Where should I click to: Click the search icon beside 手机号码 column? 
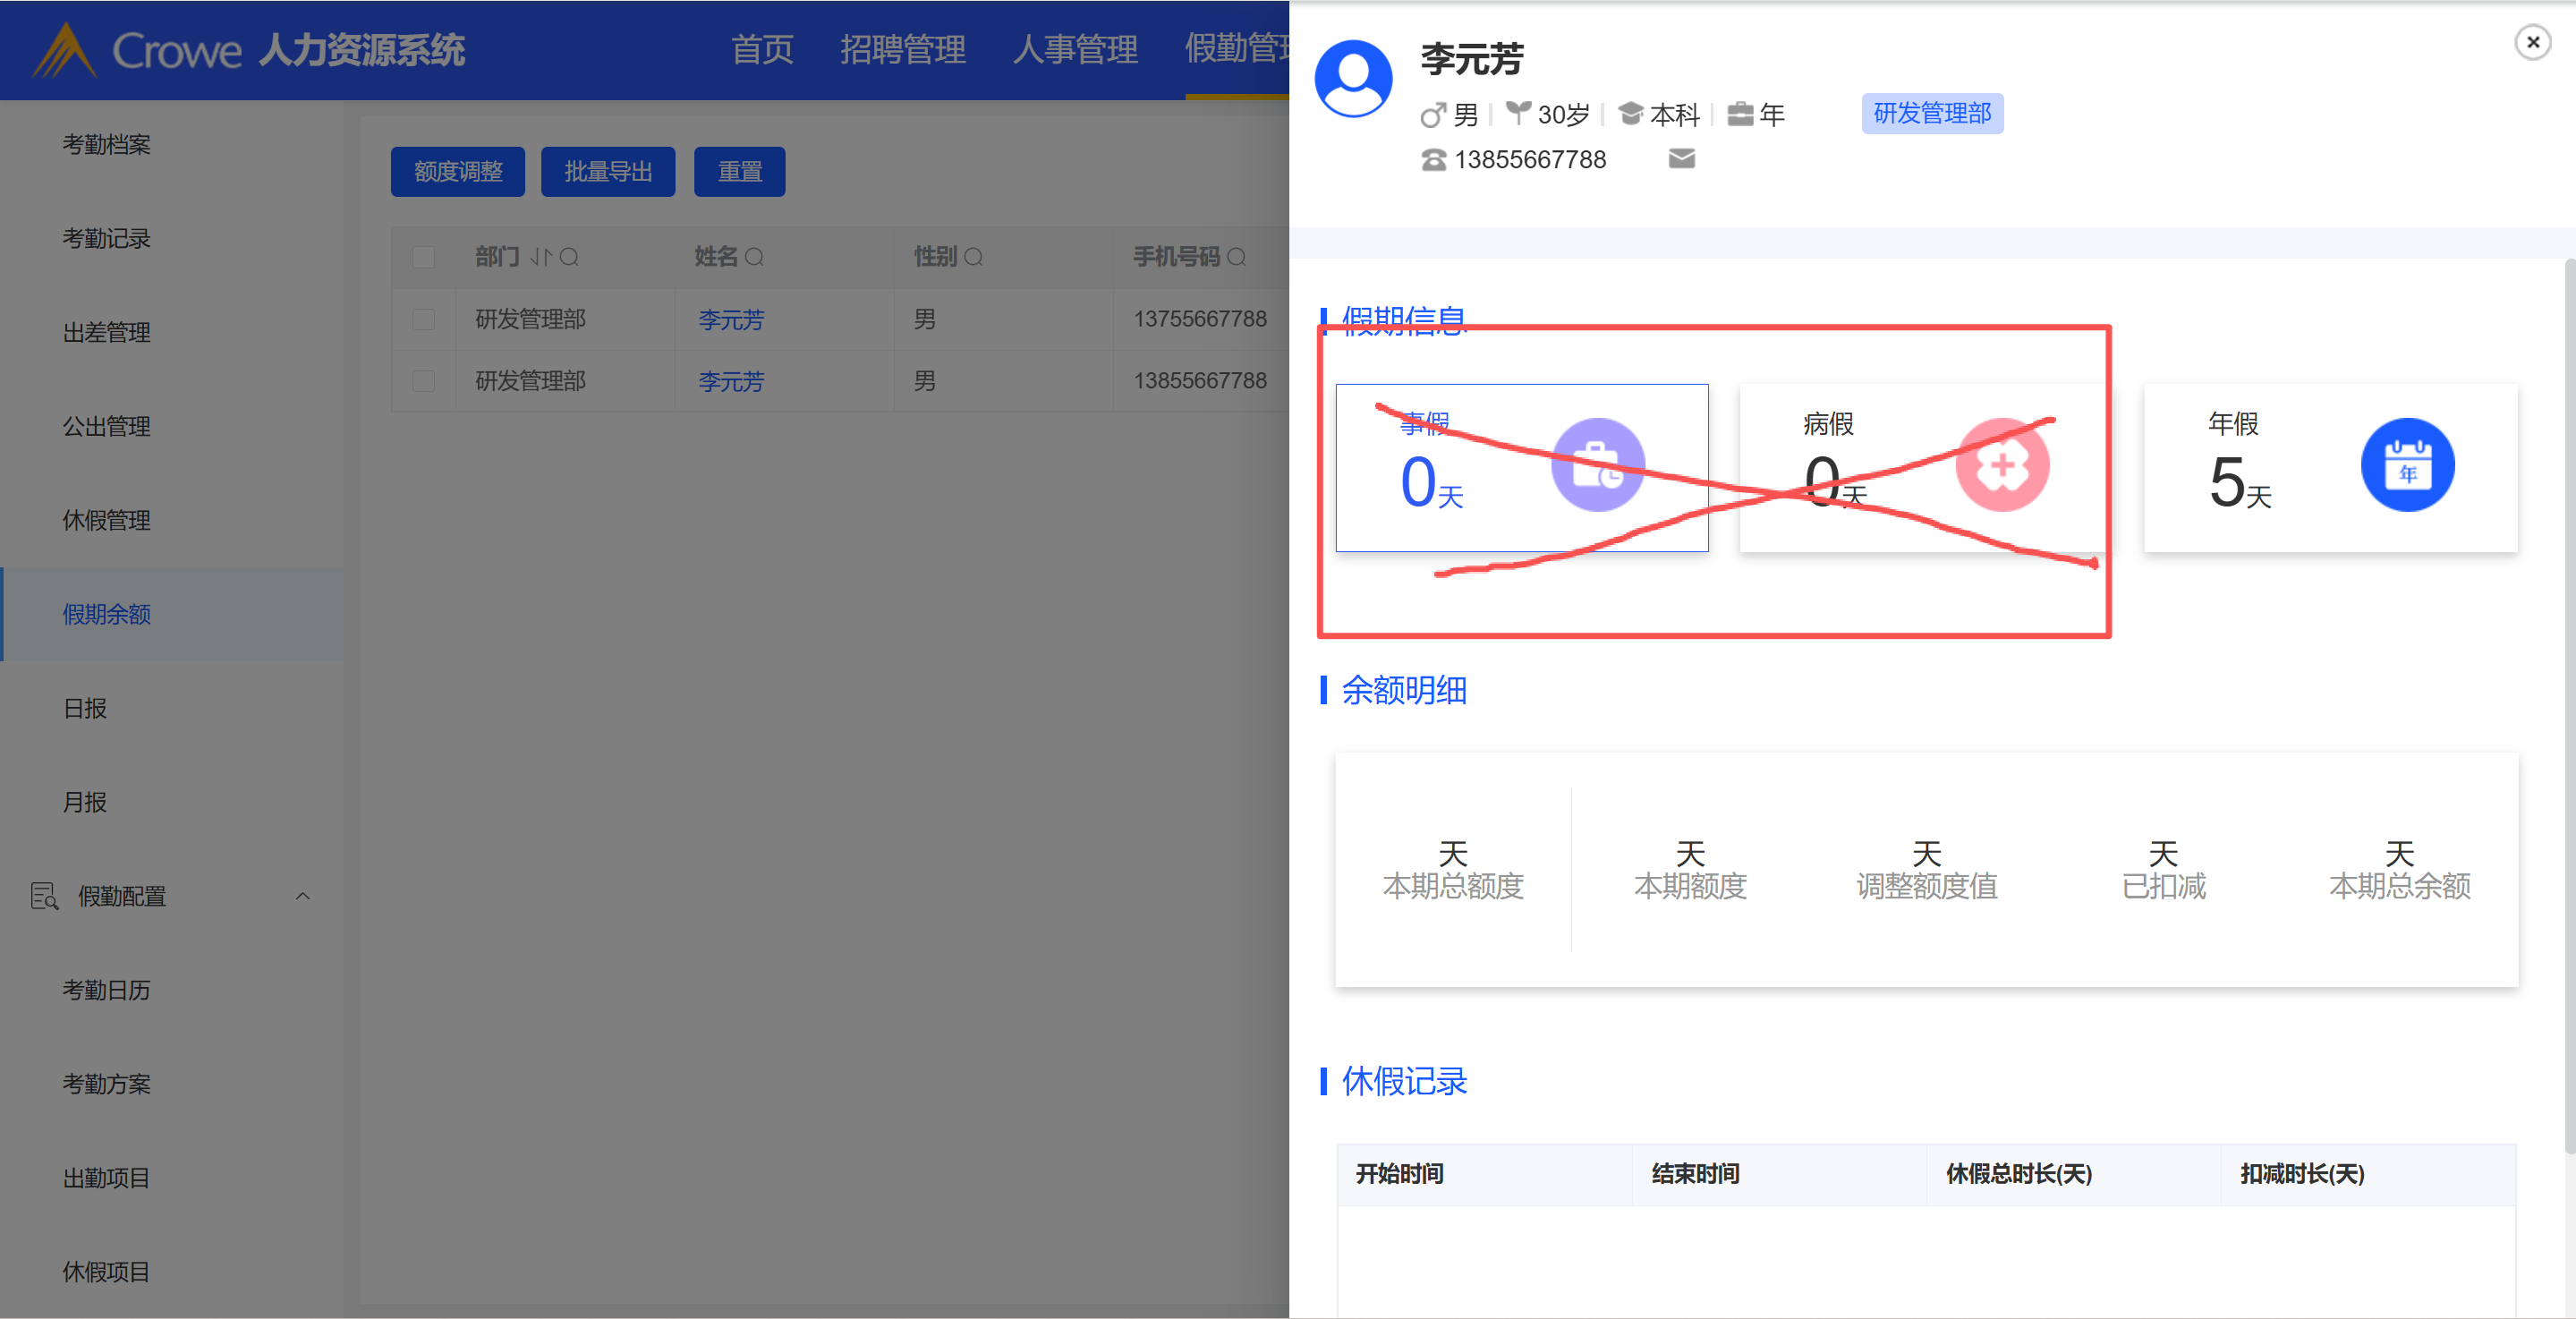[x=1236, y=258]
